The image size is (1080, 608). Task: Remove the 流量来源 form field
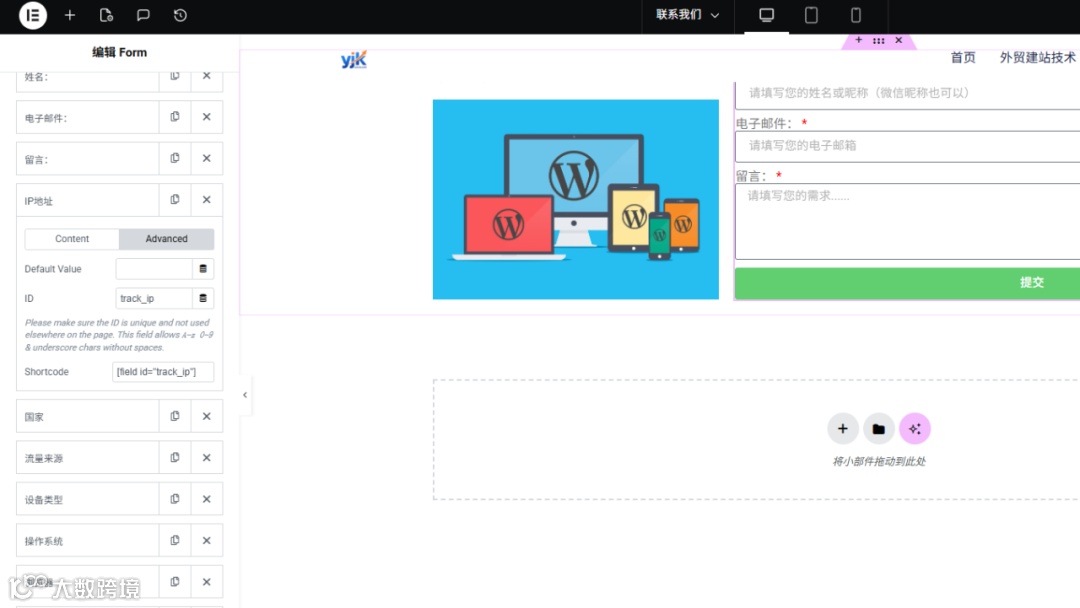coord(207,458)
